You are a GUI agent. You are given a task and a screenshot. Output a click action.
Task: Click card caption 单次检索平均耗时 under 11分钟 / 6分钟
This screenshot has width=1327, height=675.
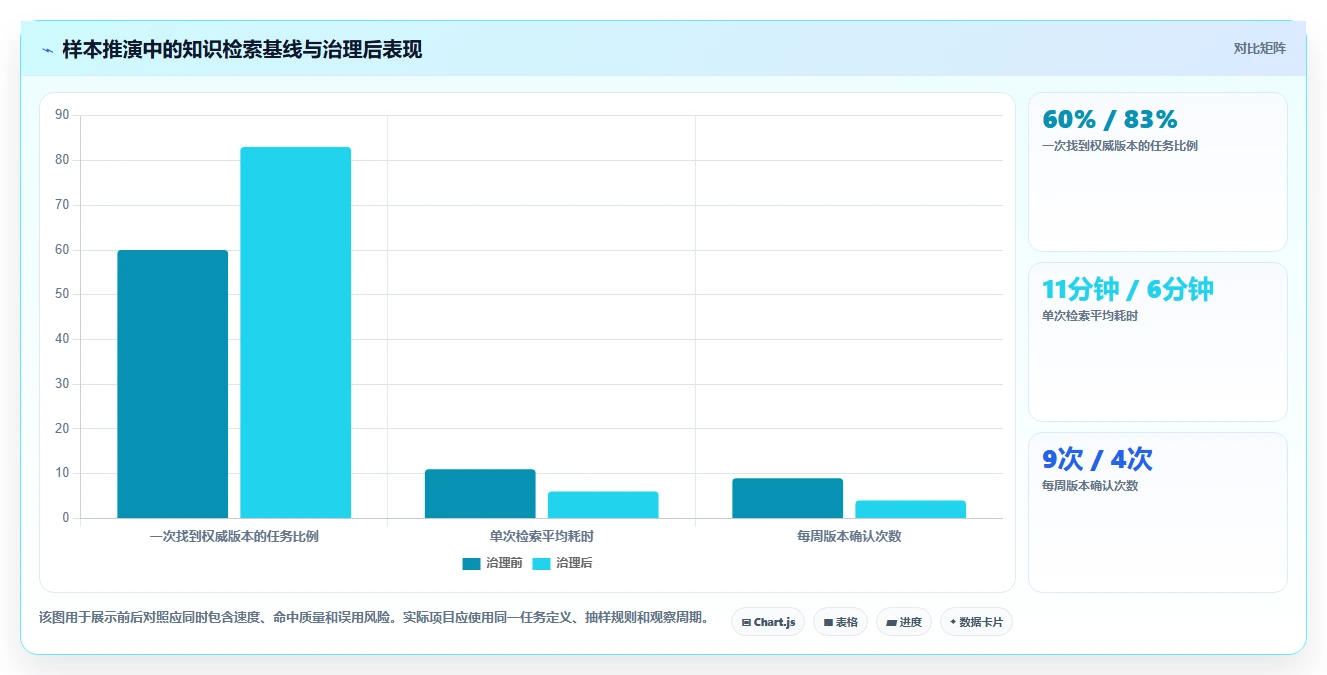point(1090,316)
